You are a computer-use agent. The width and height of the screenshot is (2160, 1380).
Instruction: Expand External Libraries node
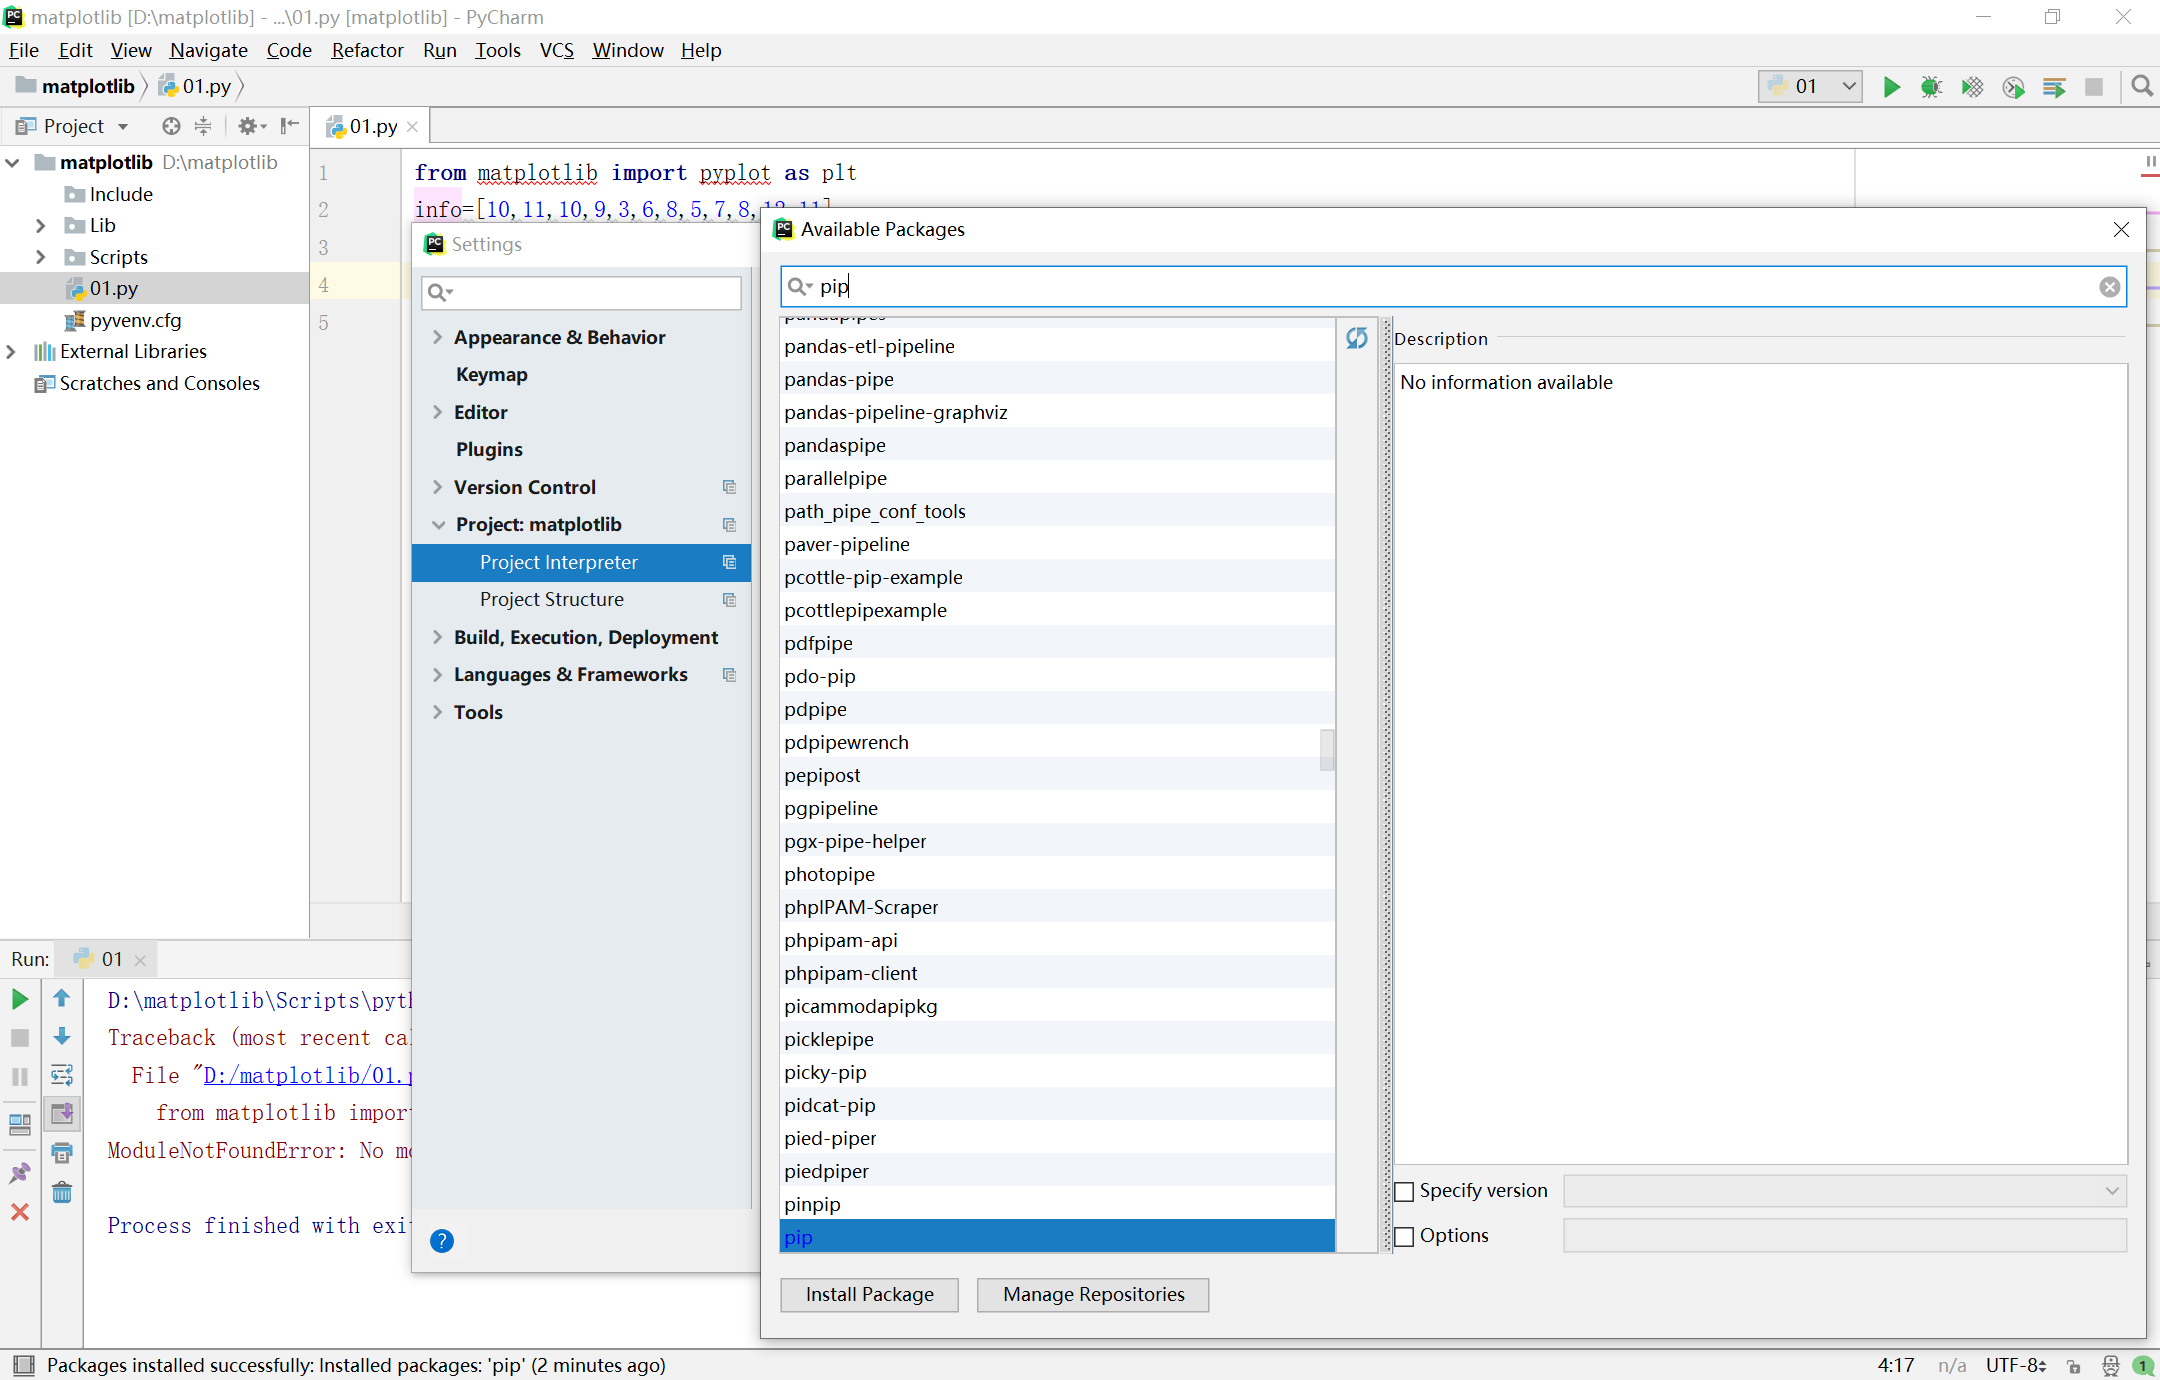(11, 351)
